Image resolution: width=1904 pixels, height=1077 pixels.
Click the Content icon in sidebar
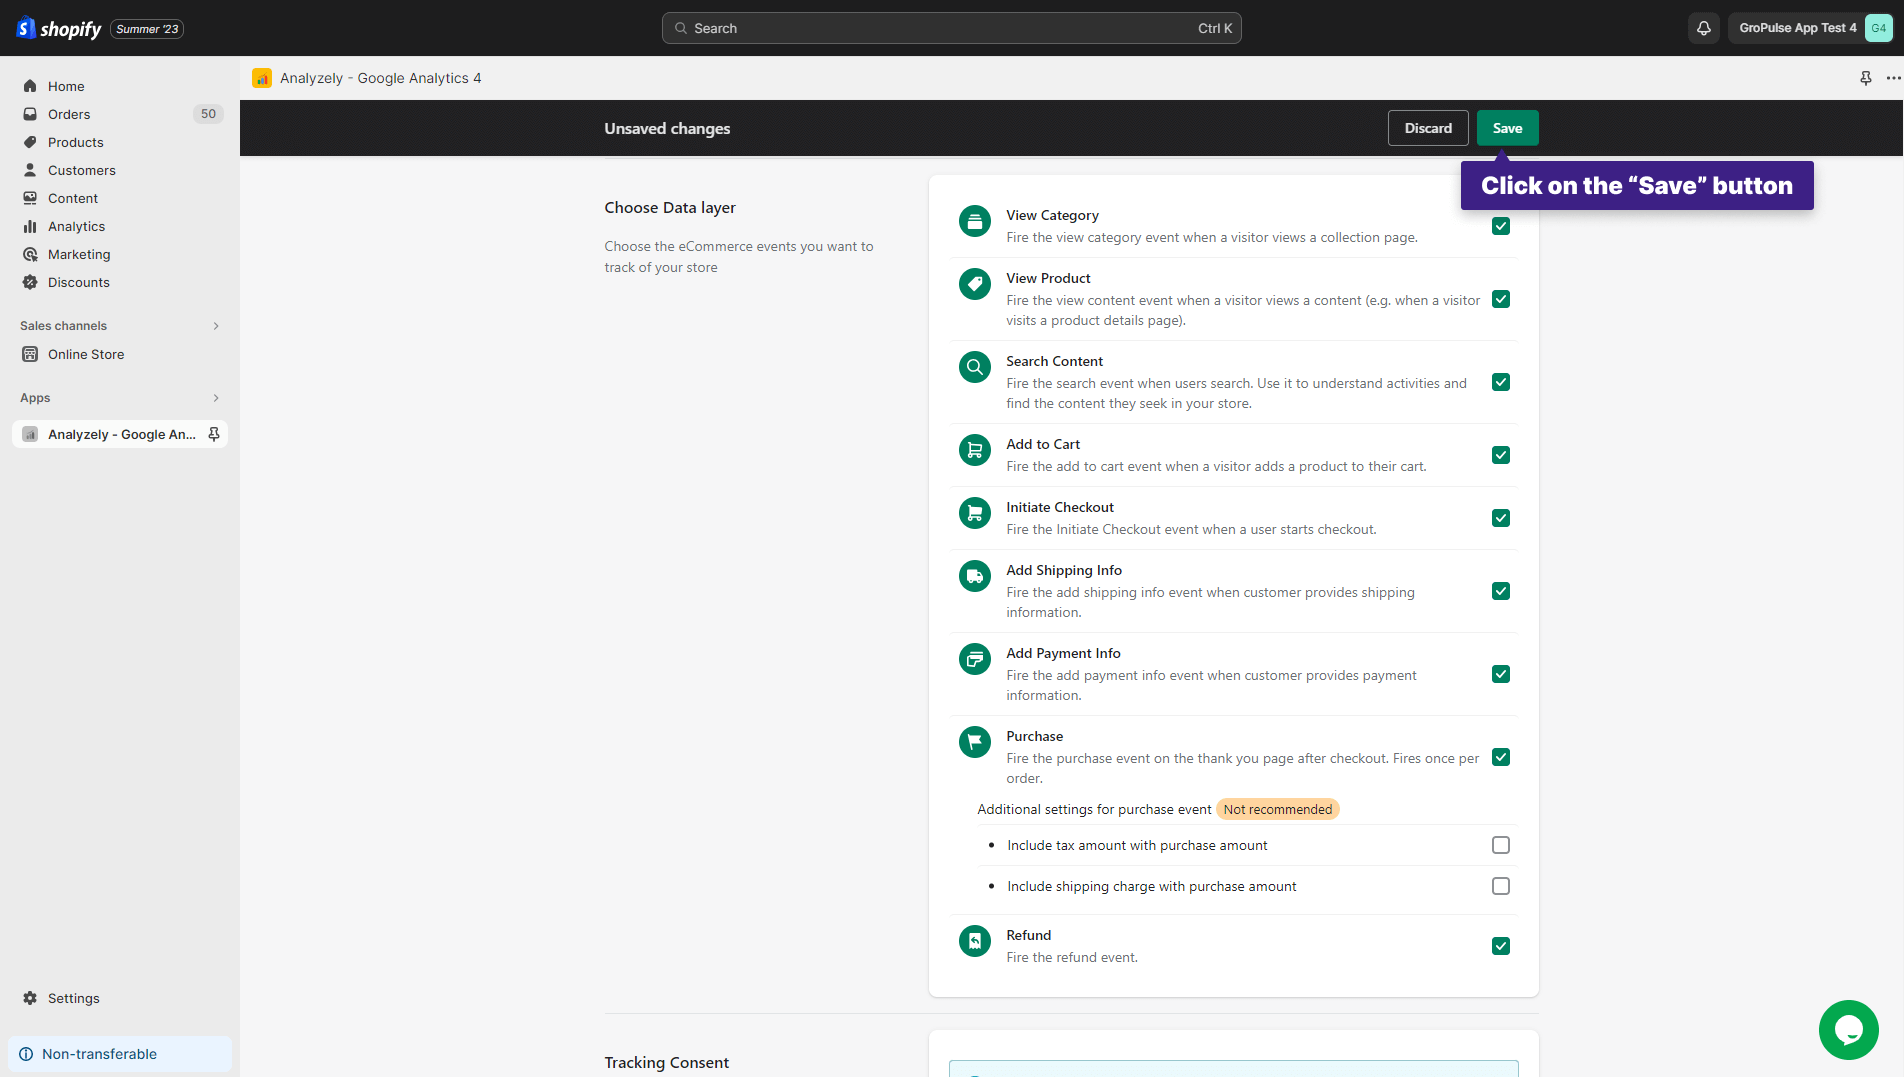(x=30, y=198)
